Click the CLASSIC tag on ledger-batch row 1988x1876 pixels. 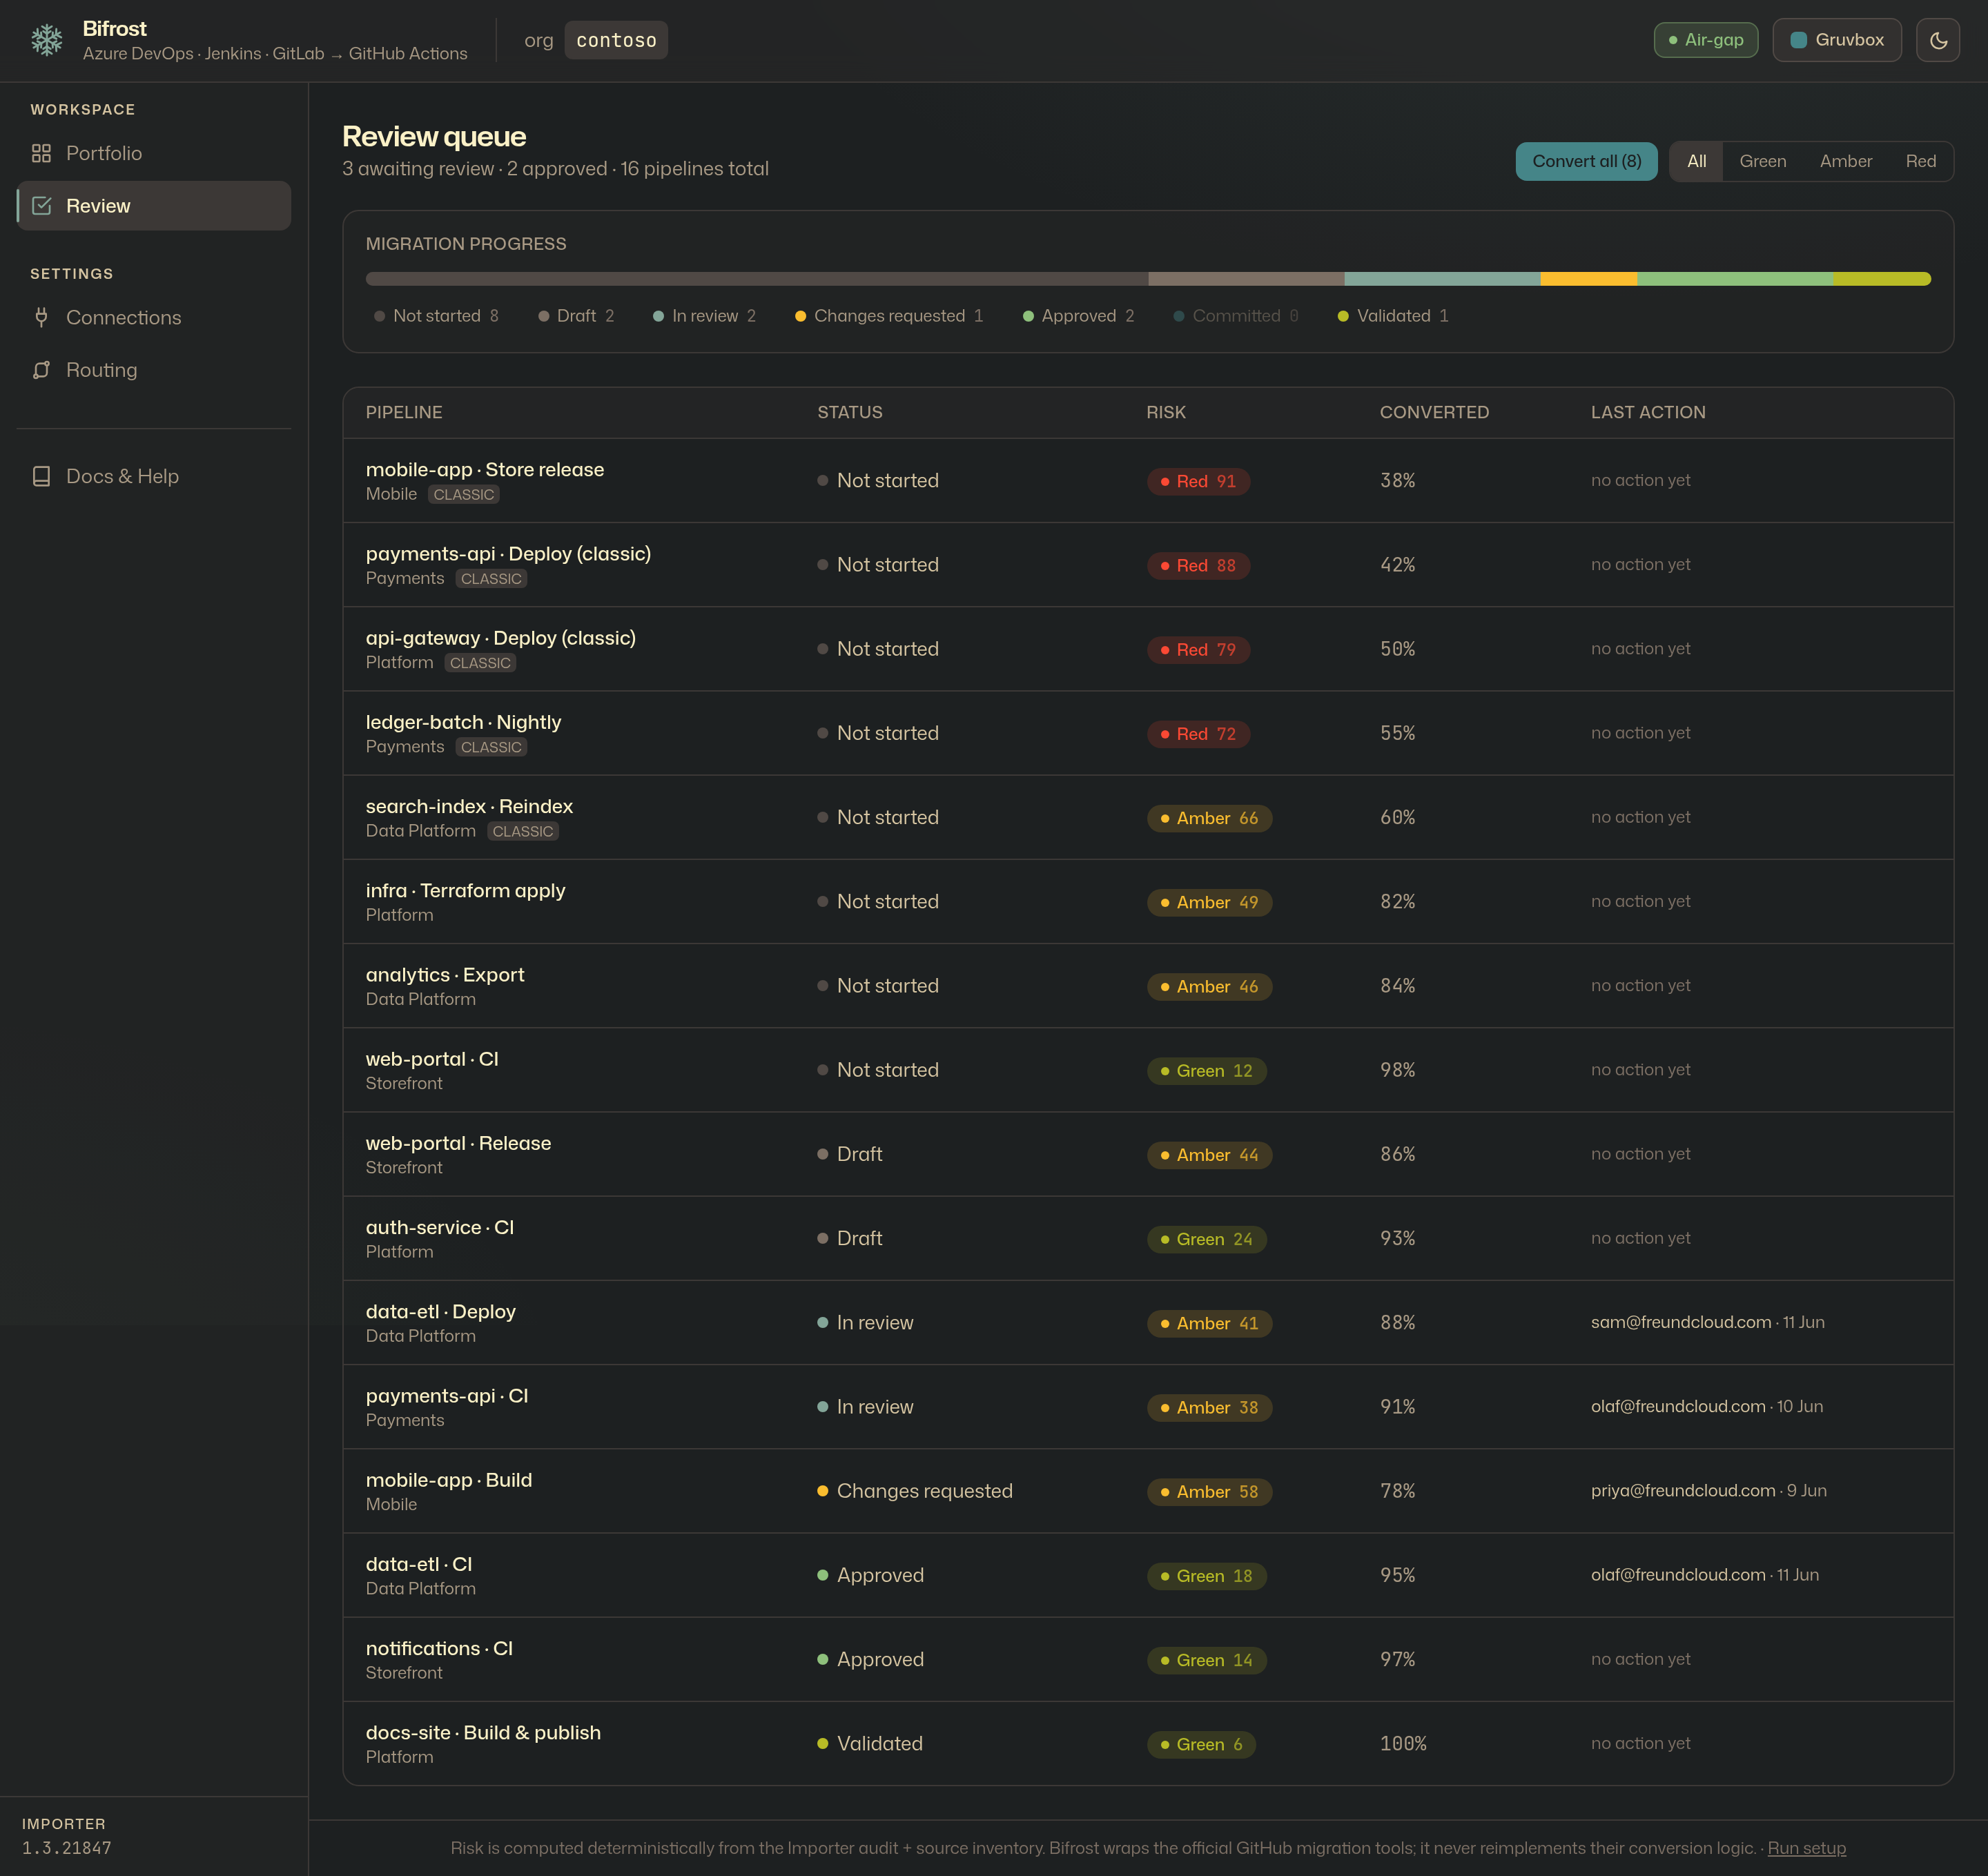[491, 747]
